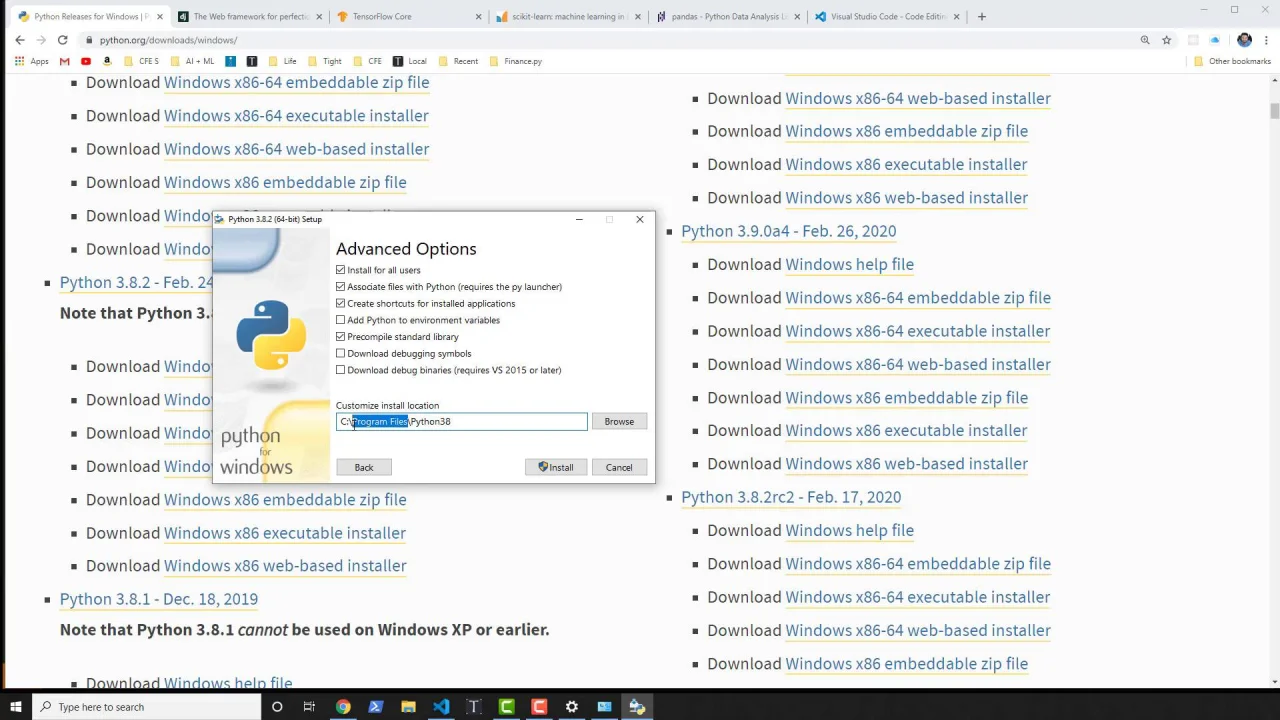Open AI + ML bookmarks folder
The image size is (1280, 720).
tap(192, 61)
